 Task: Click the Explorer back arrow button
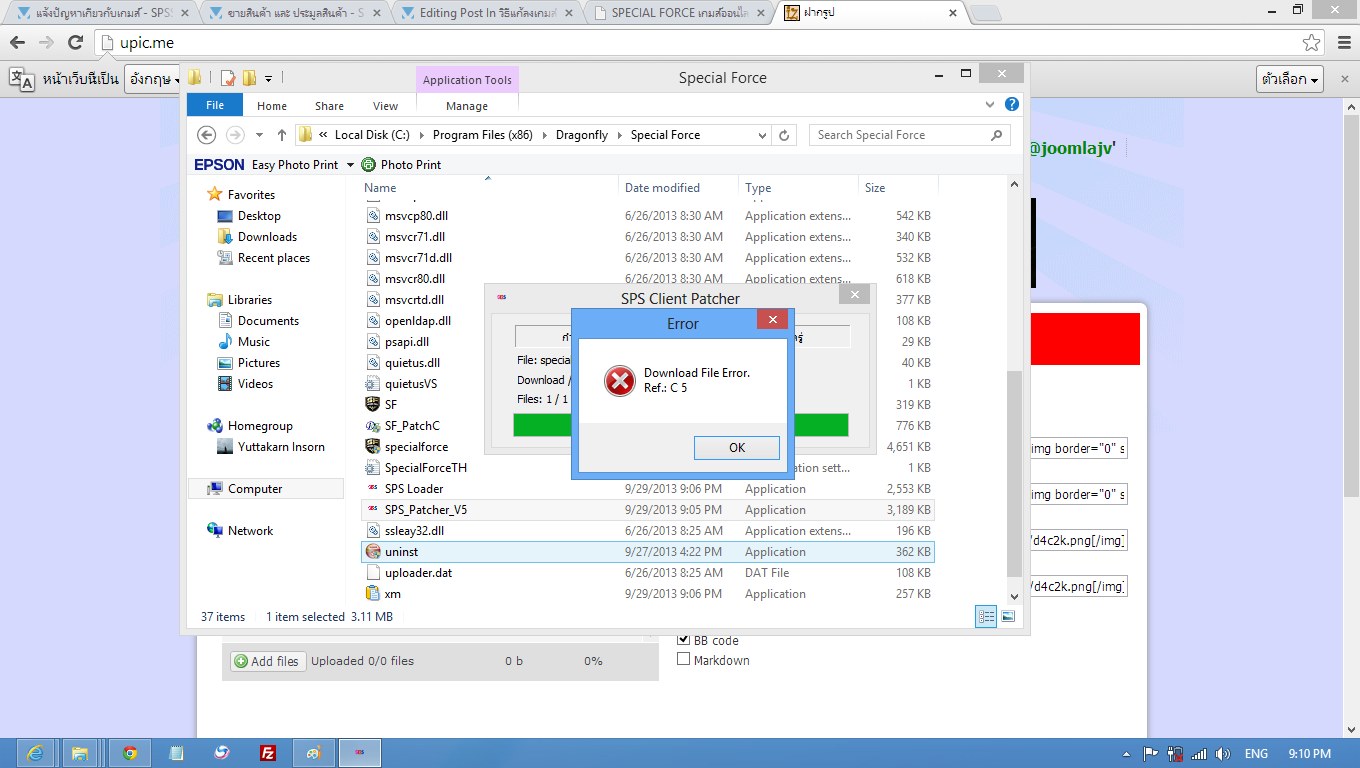tap(206, 135)
